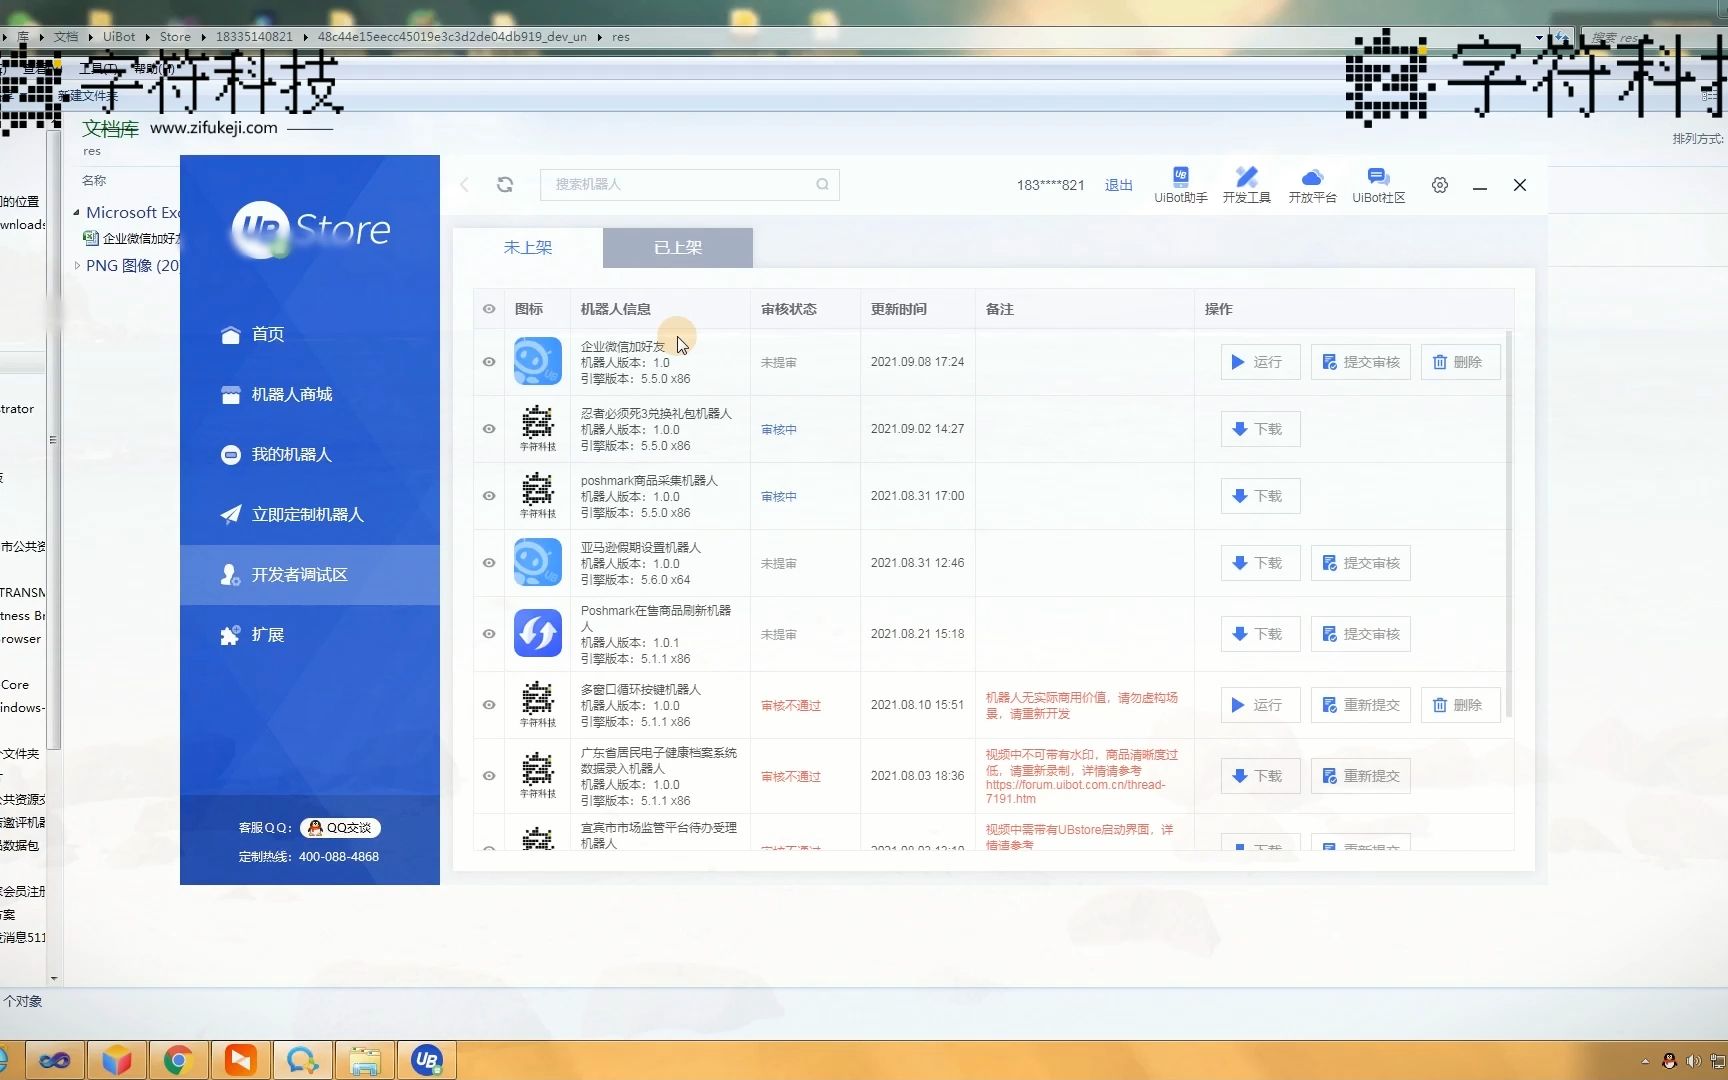Screen dimensions: 1728x1080
Task: Click the refresh icon beside the search box
Action: coord(505,184)
